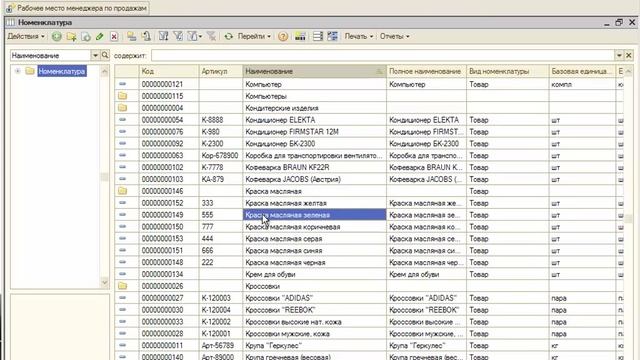Viewport: 640px width, 360px height.
Task: Click the Add new group folder icon
Action: pyautogui.click(x=71, y=37)
